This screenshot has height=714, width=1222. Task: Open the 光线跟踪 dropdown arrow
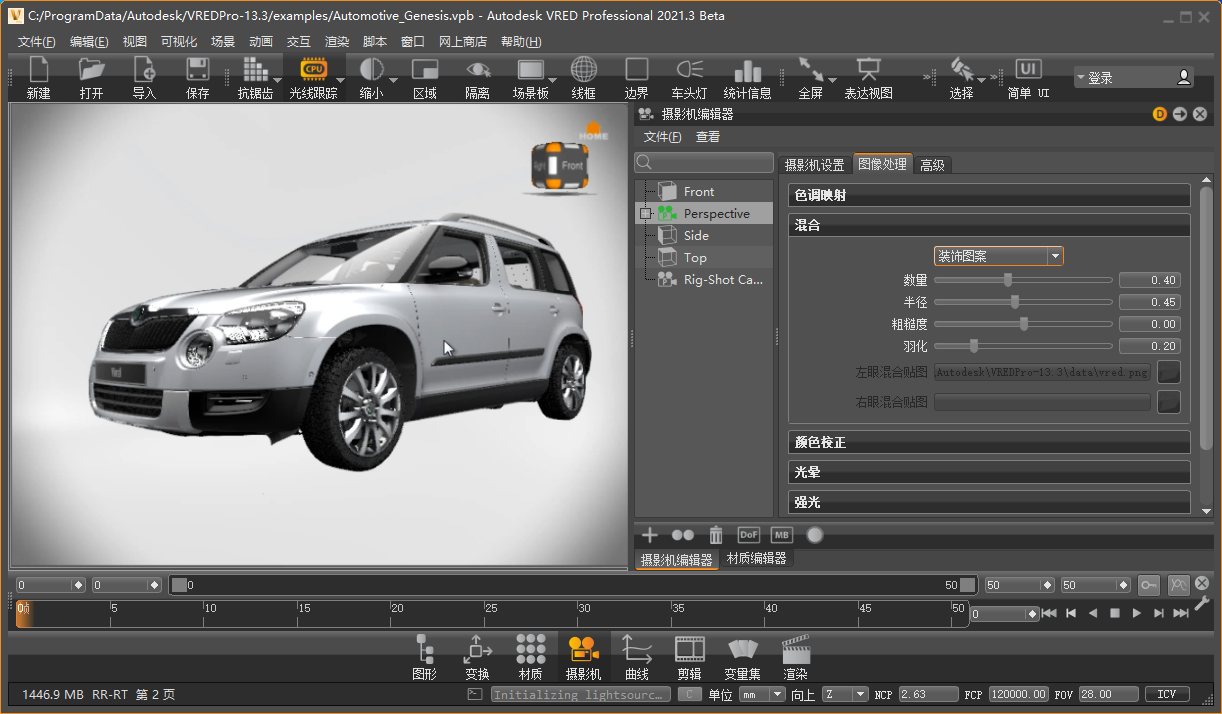(x=340, y=80)
